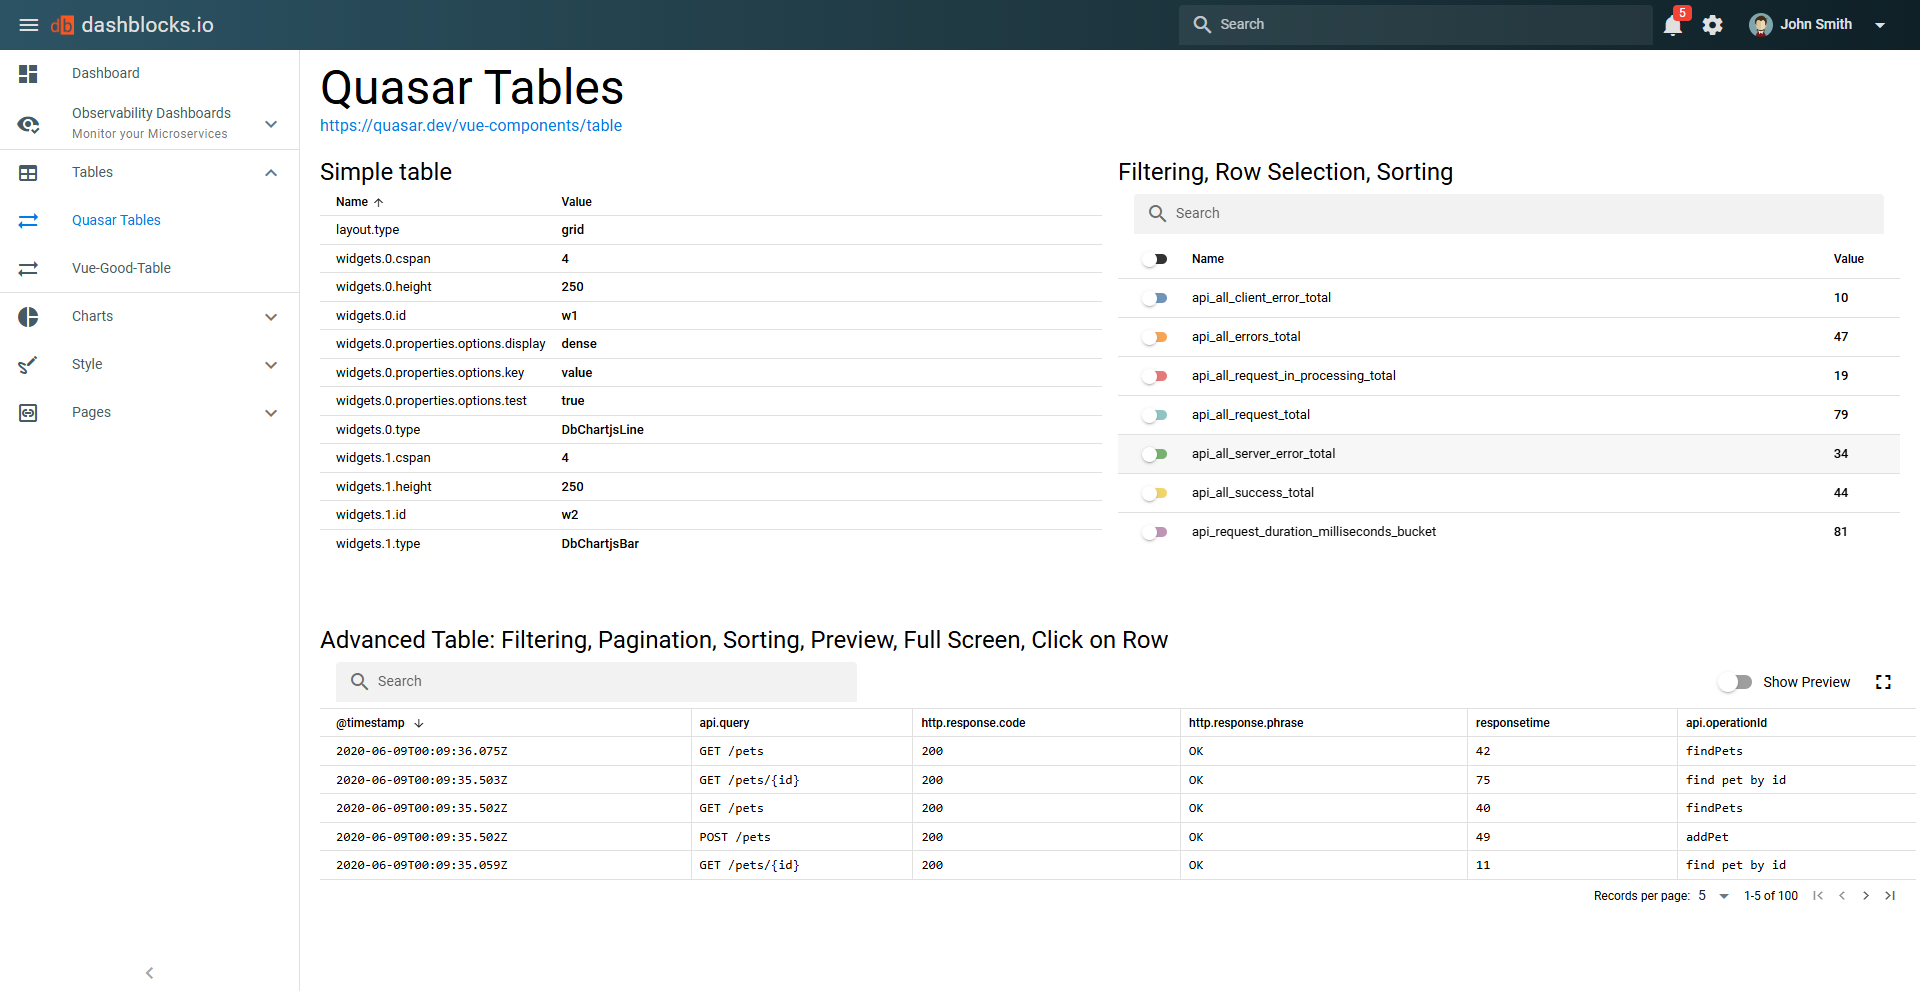The width and height of the screenshot is (1920, 991).
Task: Focus the top bar Search field
Action: click(1415, 25)
